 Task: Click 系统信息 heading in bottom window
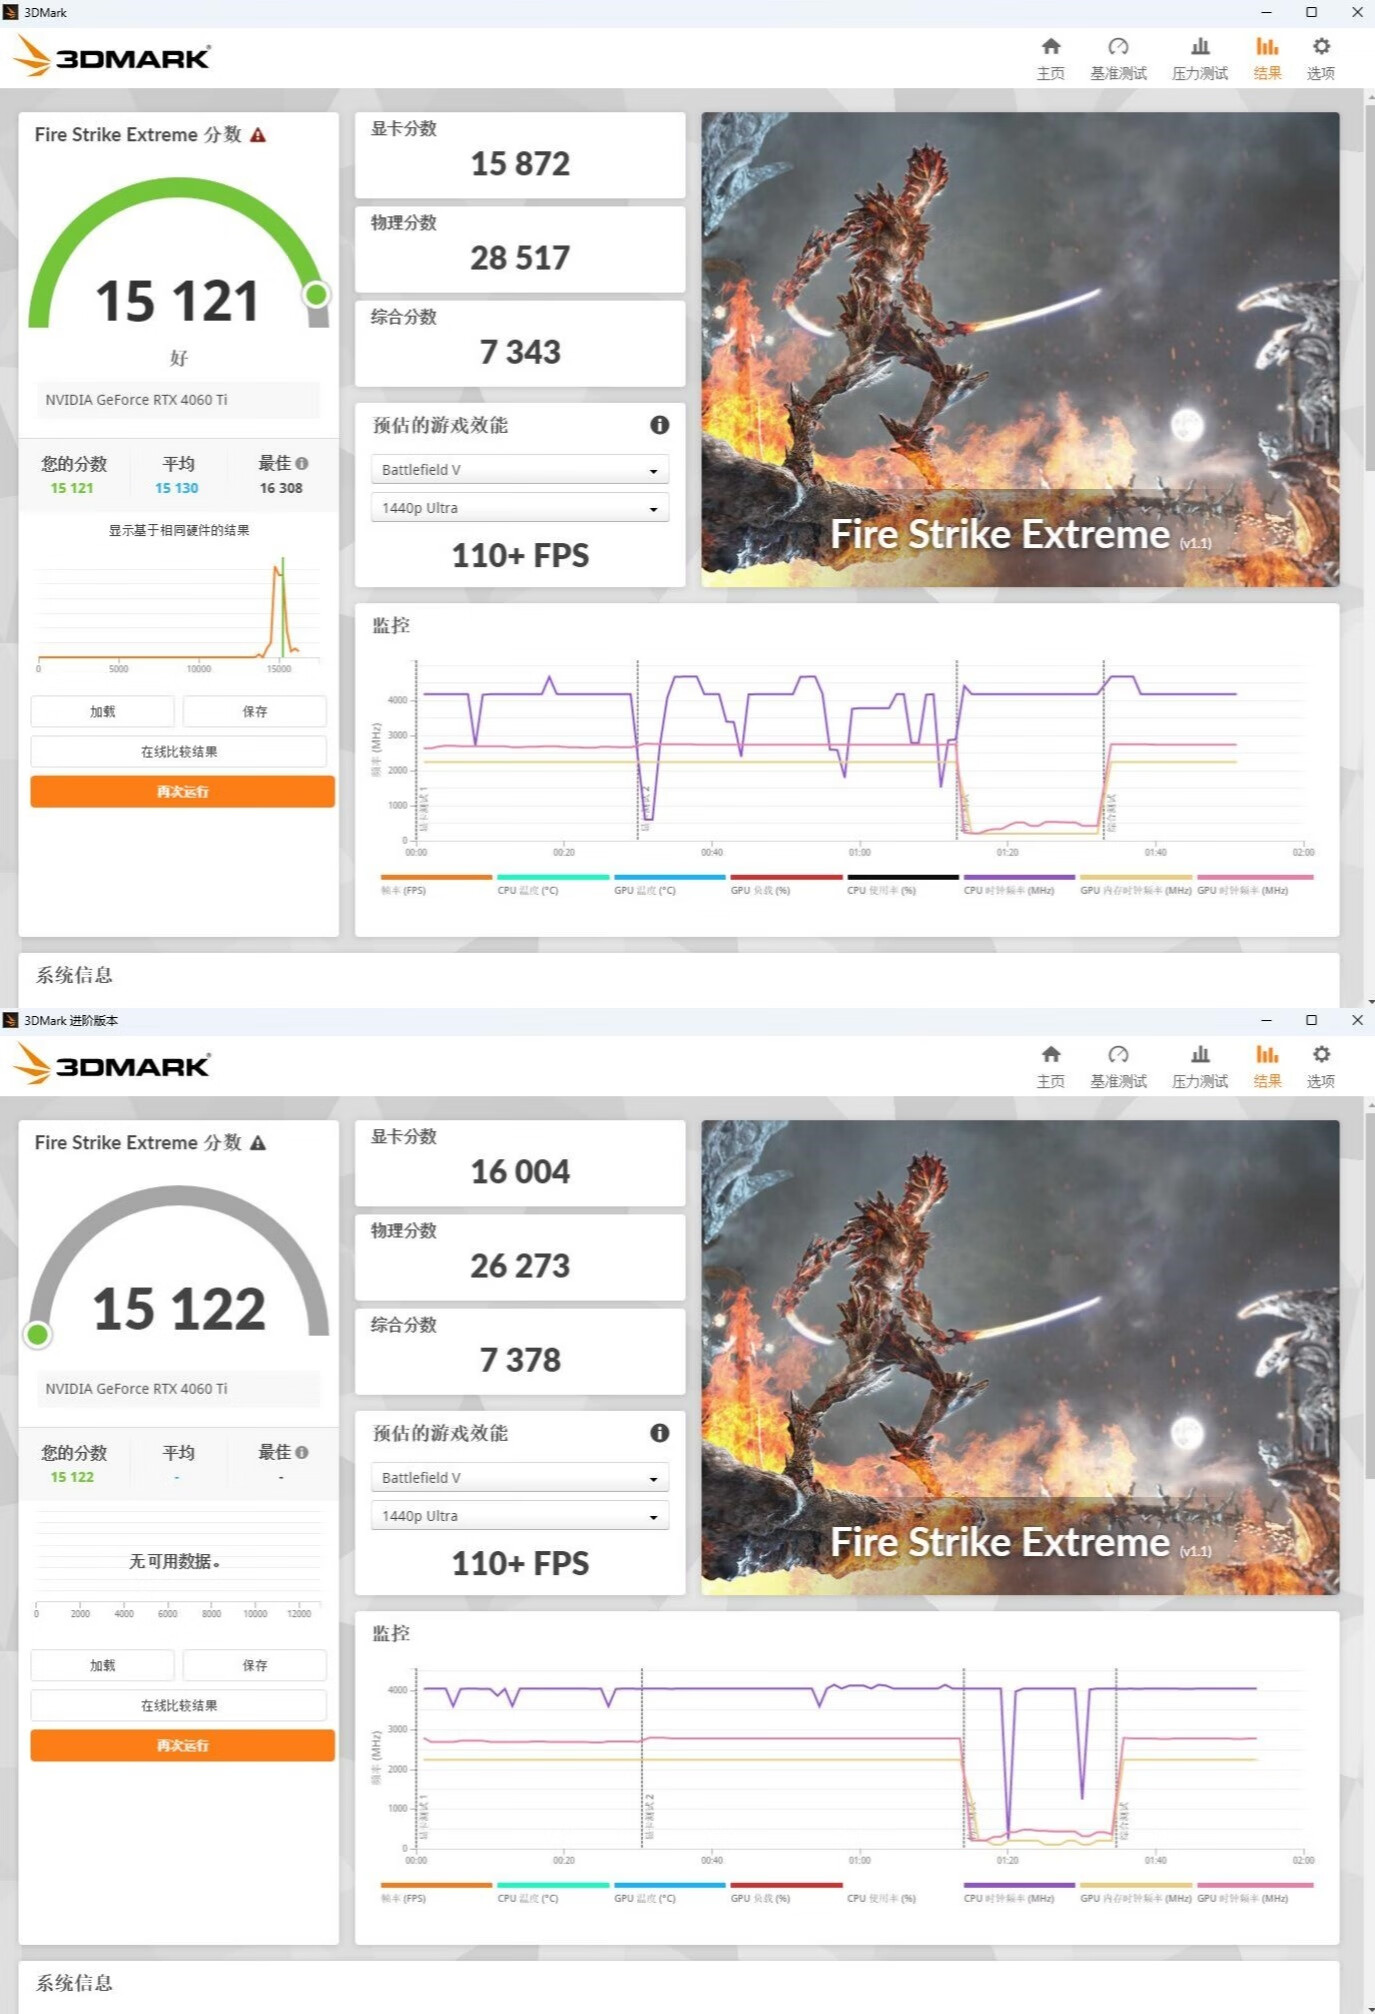(x=75, y=1983)
